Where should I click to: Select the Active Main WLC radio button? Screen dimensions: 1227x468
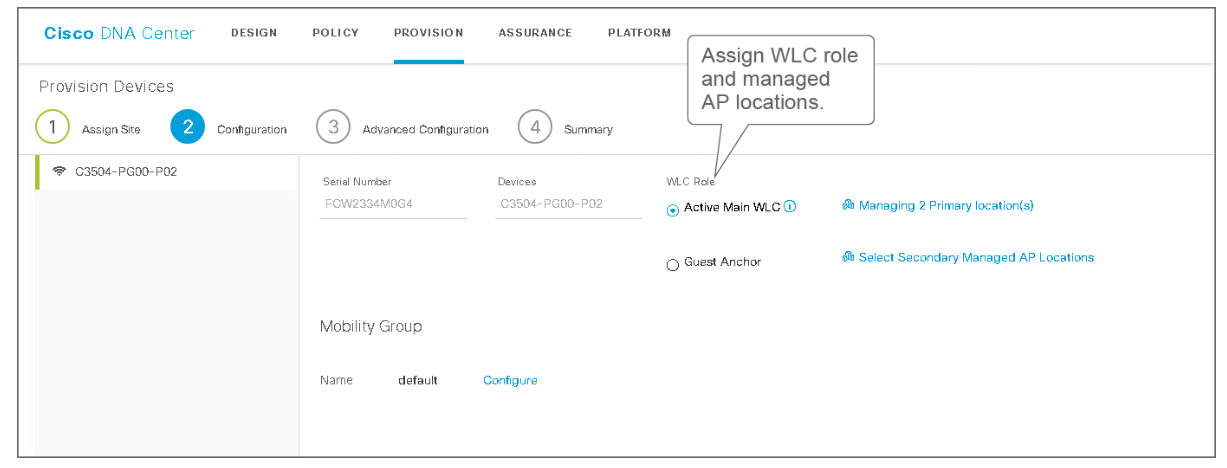pos(673,209)
